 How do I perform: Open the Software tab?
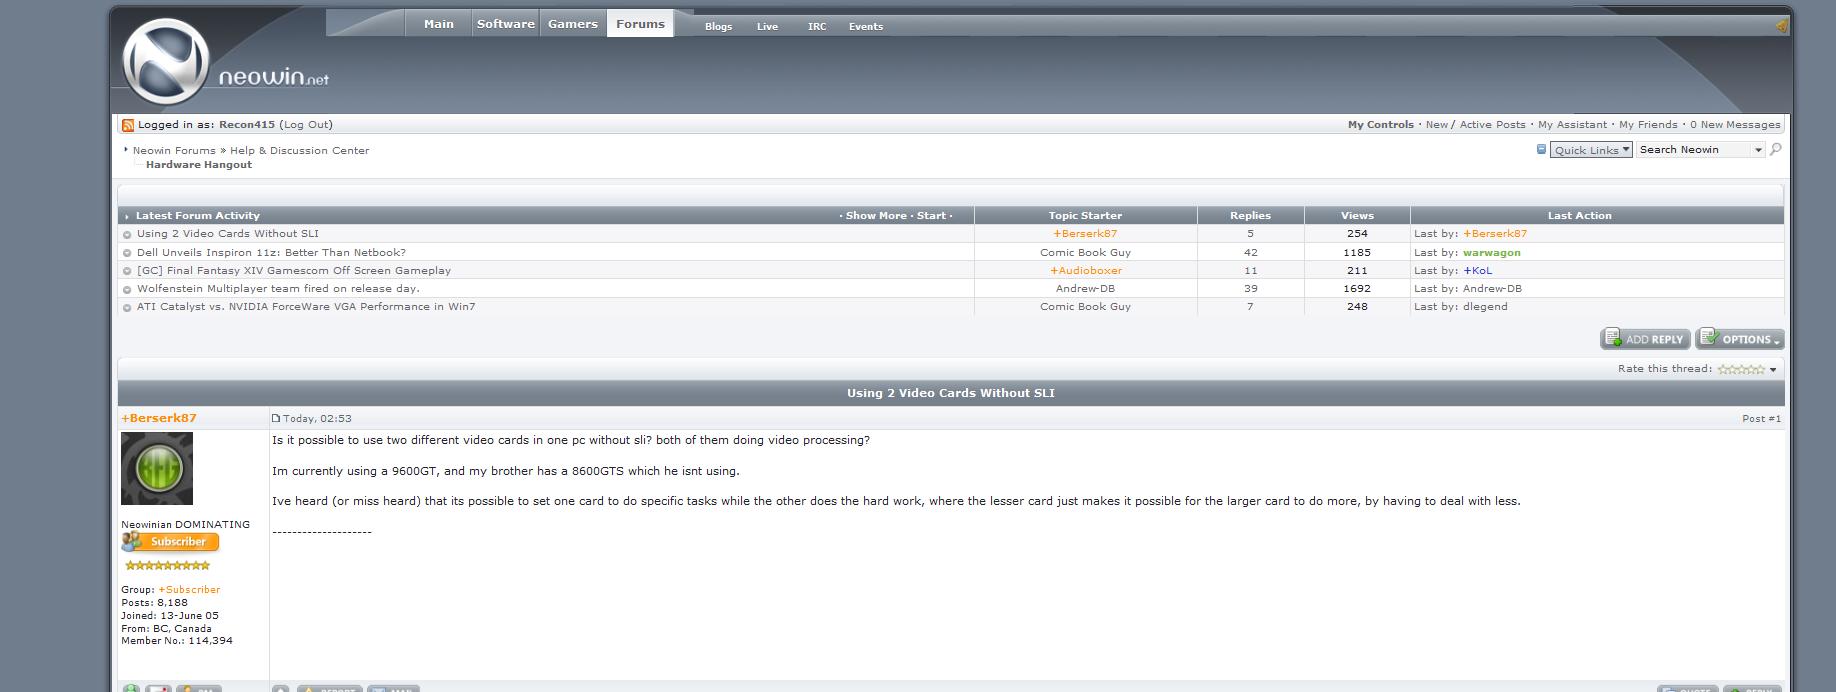[x=505, y=24]
